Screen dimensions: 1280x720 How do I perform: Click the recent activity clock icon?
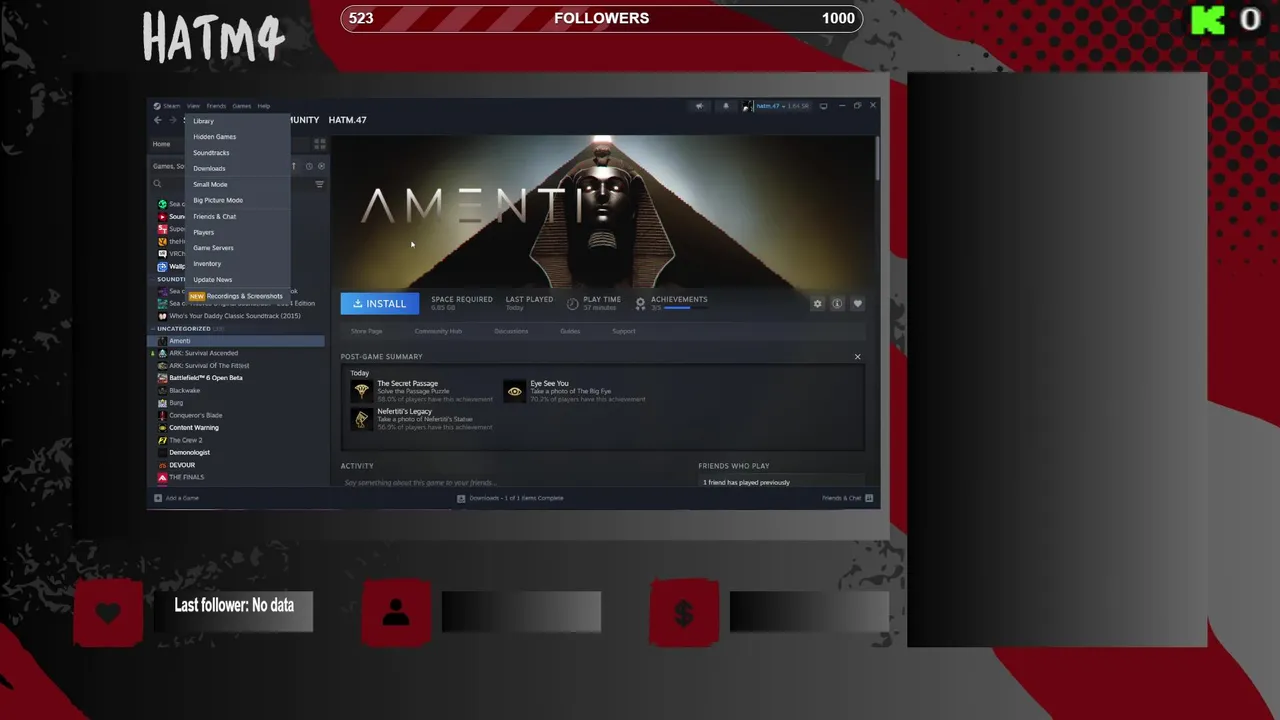tap(309, 166)
